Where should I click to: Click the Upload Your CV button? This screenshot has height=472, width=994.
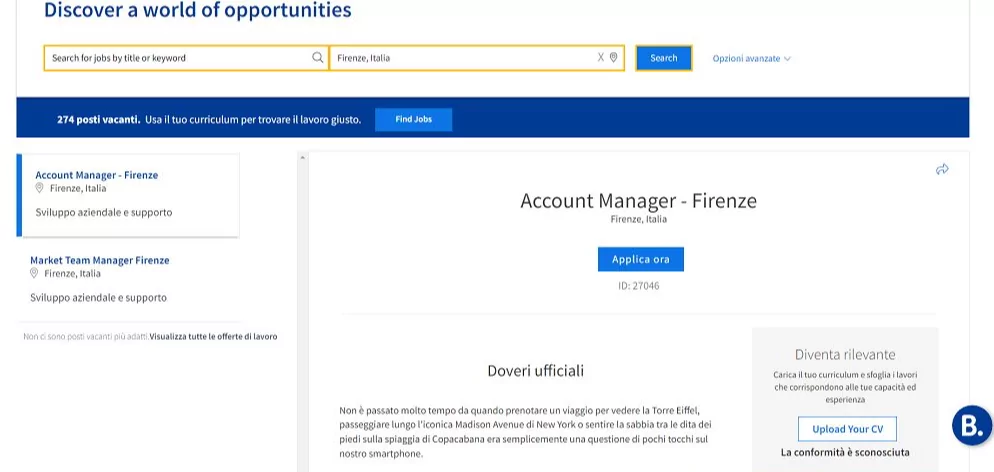[x=847, y=429]
